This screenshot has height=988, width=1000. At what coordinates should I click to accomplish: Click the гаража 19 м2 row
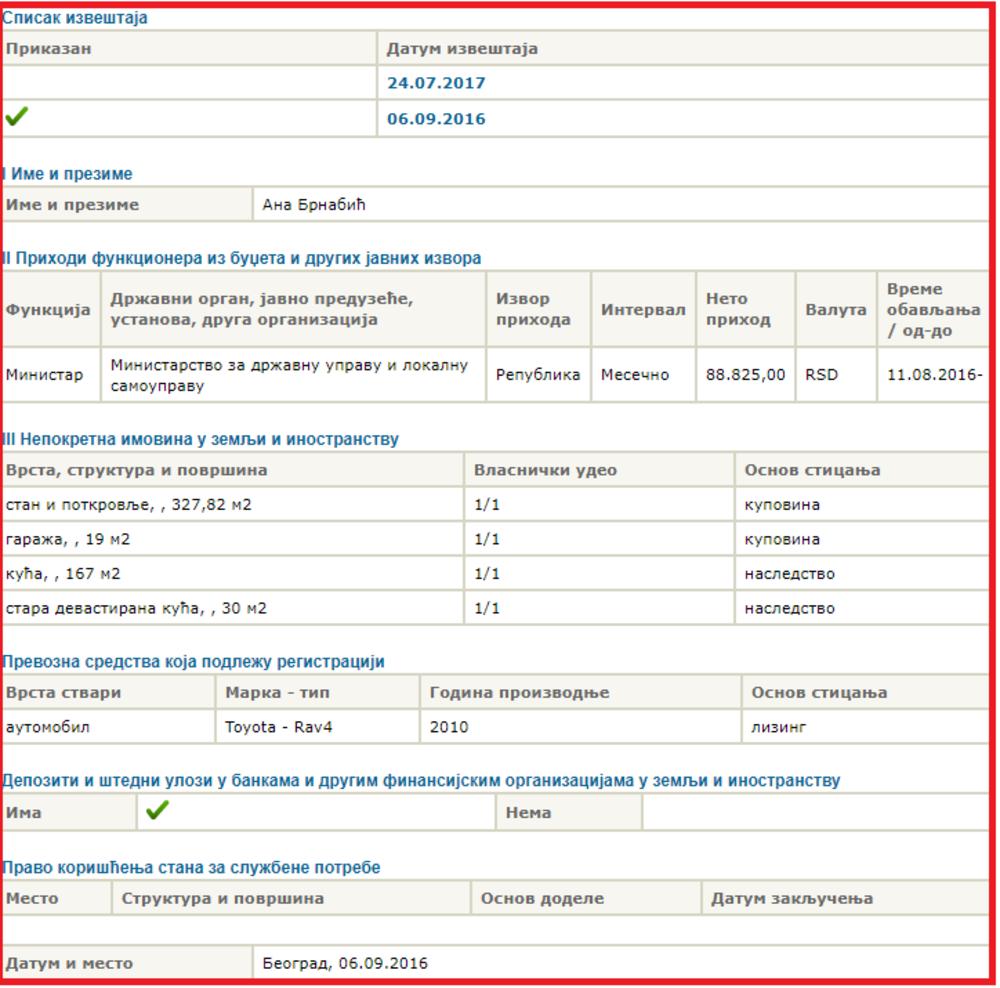(x=68, y=540)
